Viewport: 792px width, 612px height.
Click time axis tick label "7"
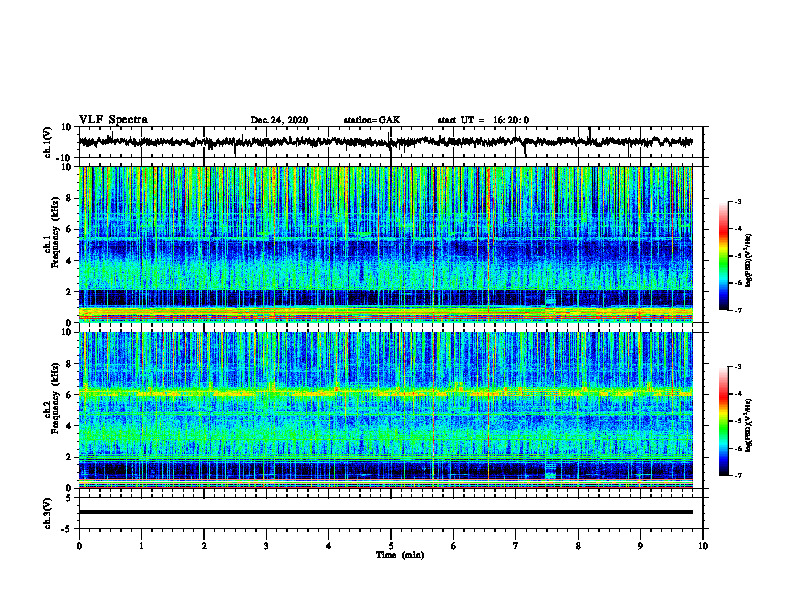click(x=516, y=546)
